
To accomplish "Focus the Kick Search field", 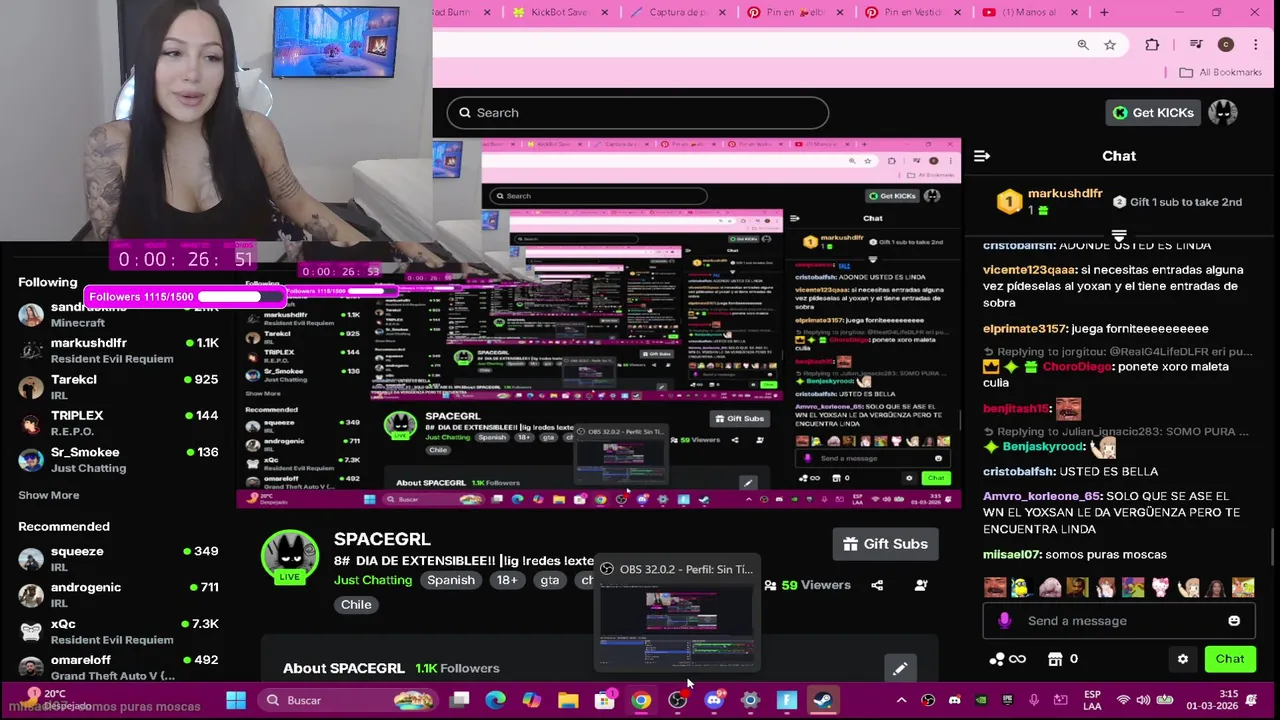I will [x=638, y=113].
